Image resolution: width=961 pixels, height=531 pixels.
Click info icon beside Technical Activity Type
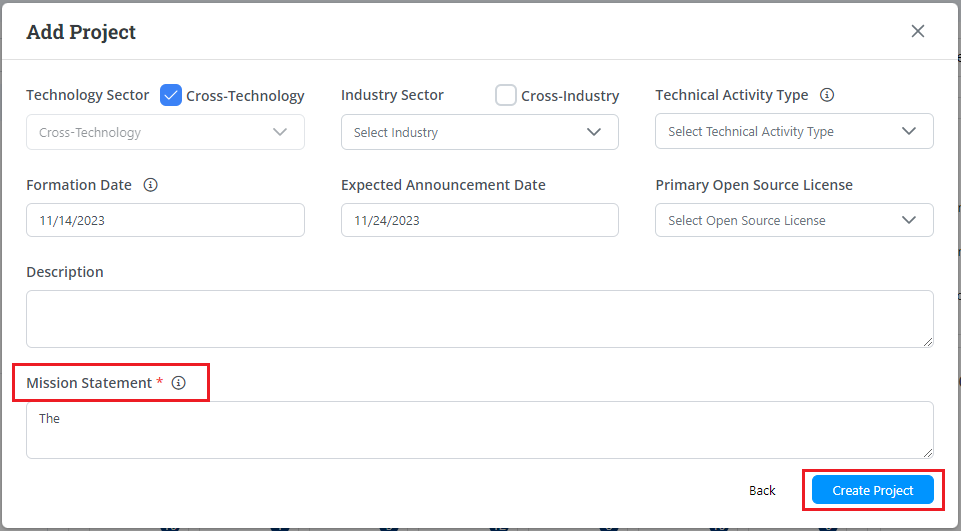point(827,95)
